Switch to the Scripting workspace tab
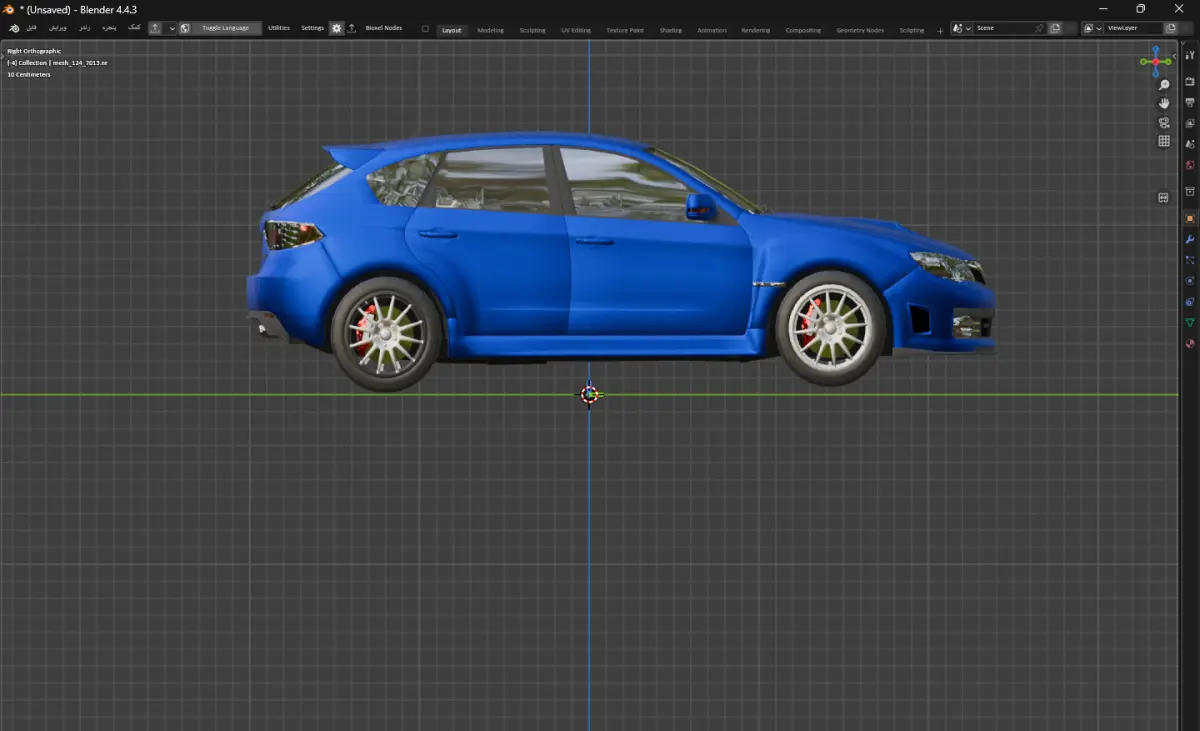The width and height of the screenshot is (1200, 731). pos(912,30)
